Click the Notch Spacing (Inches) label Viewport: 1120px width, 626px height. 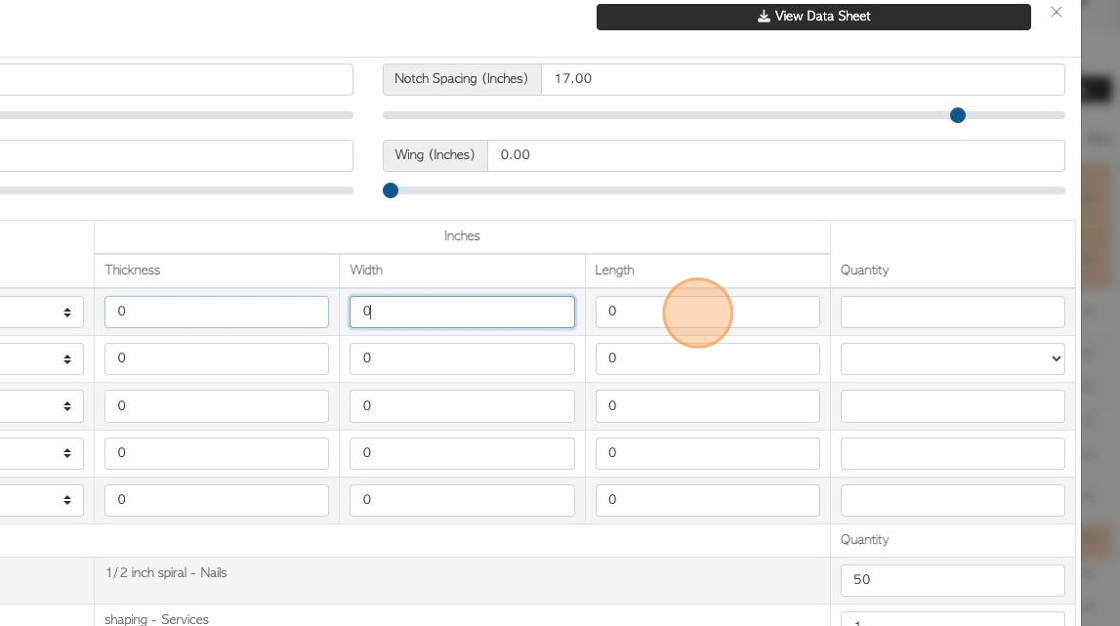point(461,79)
